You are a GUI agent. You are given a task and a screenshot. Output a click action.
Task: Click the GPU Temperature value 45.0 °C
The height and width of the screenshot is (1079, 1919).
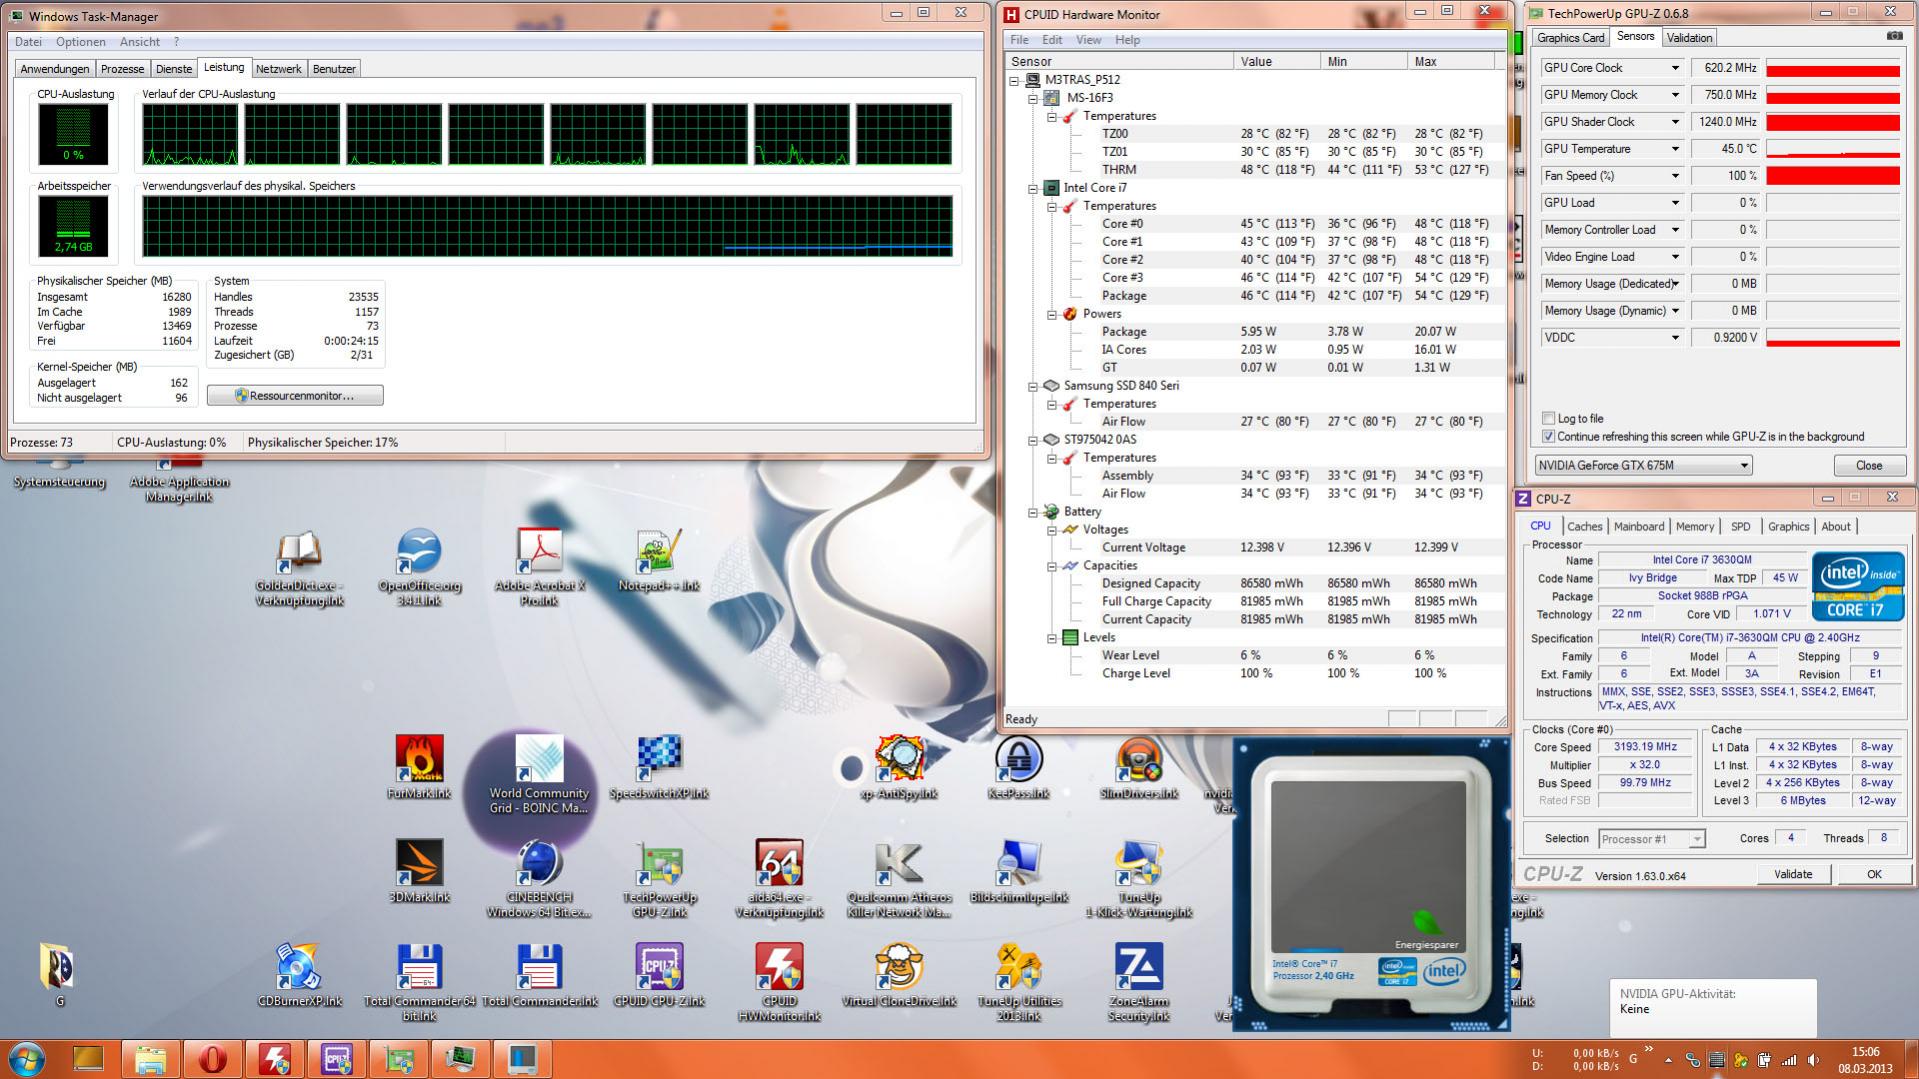(1725, 149)
